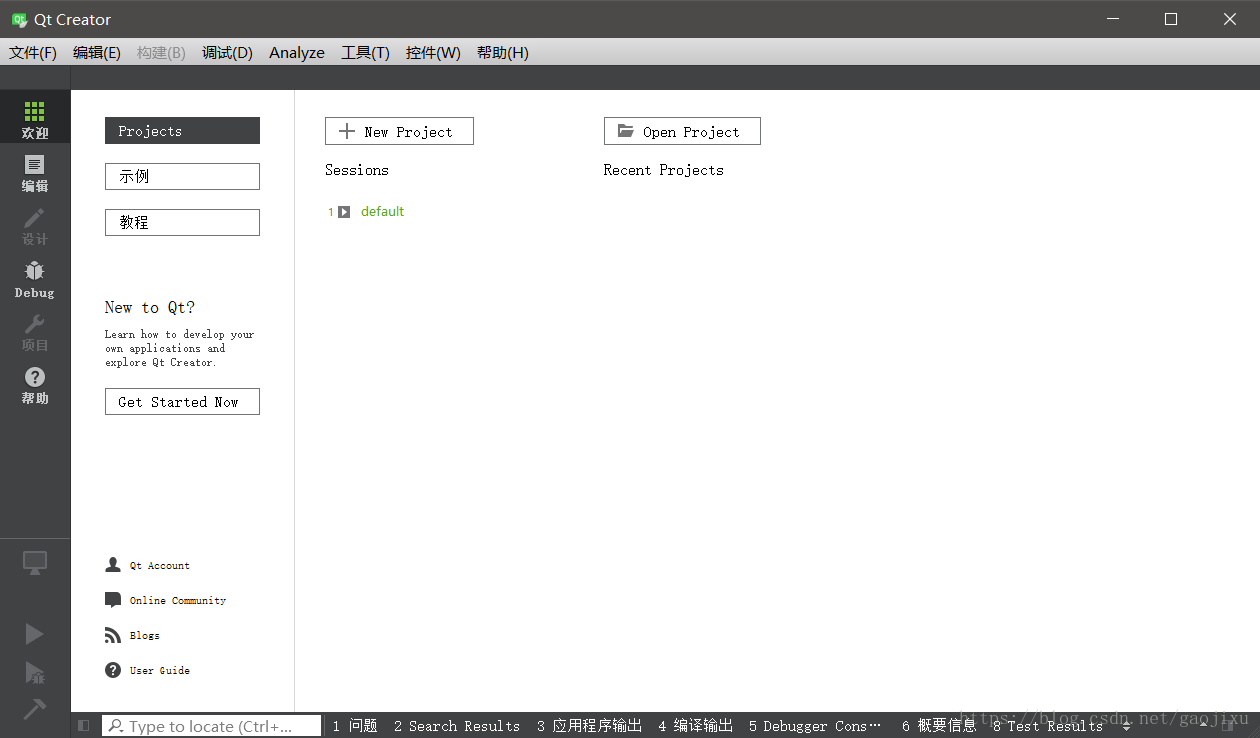Viewport: 1260px width, 738px height.
Task: Click the New Project button
Action: [x=399, y=131]
